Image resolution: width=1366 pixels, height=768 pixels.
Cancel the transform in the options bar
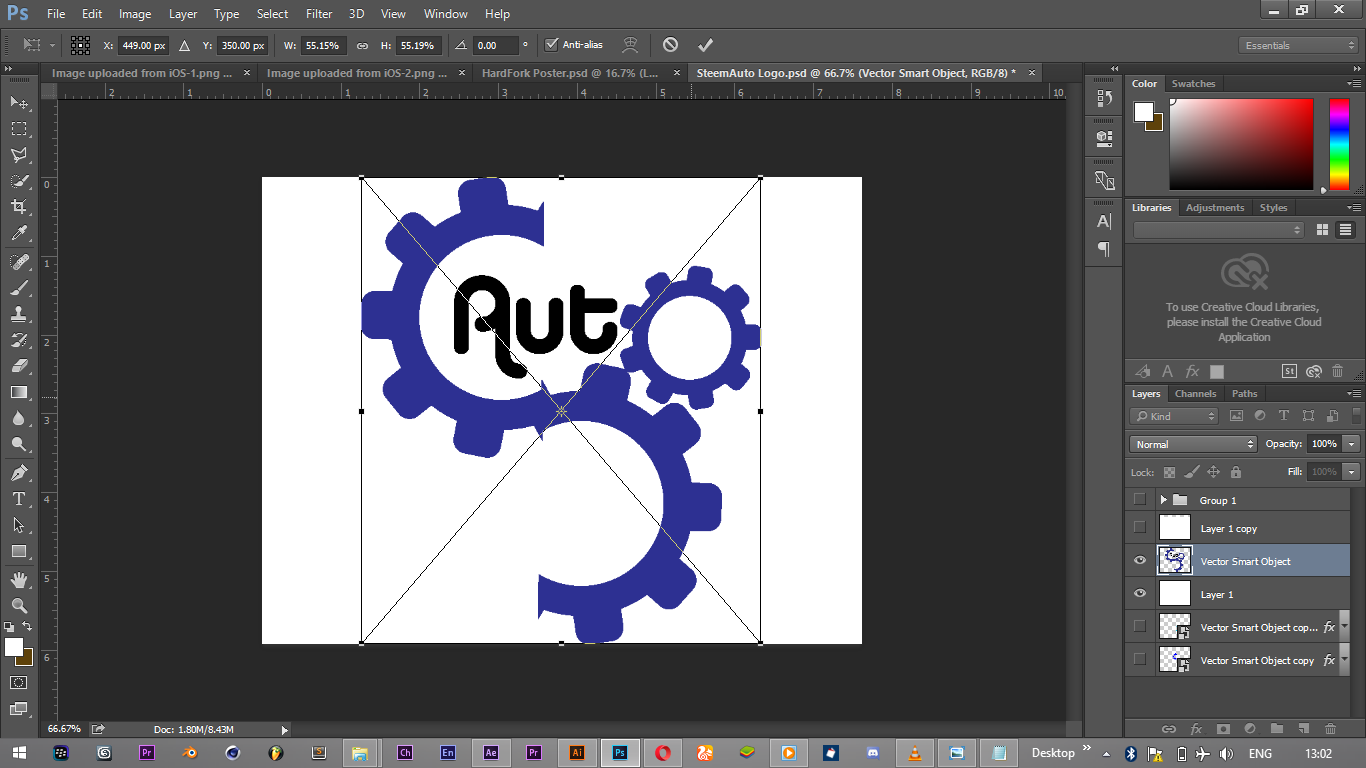coord(670,45)
